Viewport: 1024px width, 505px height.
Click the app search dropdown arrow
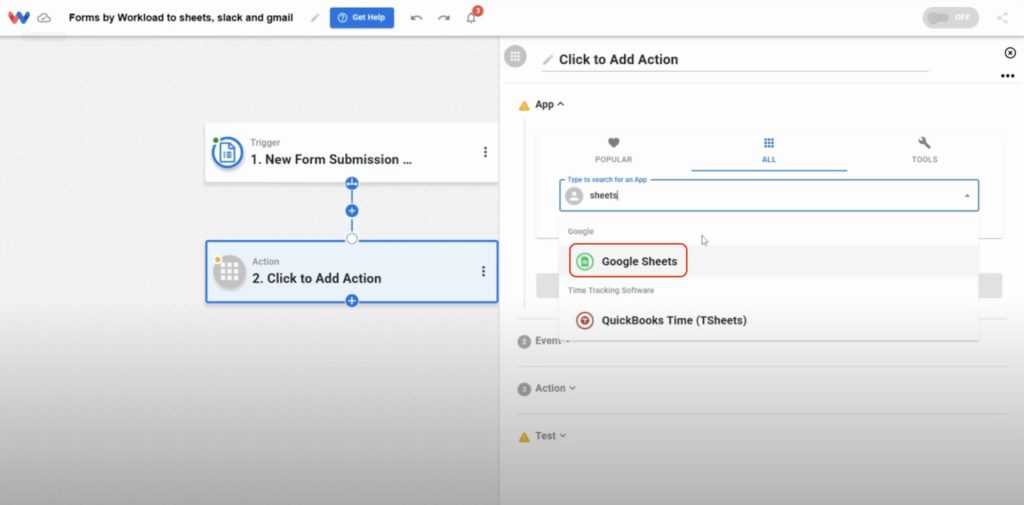(967, 196)
